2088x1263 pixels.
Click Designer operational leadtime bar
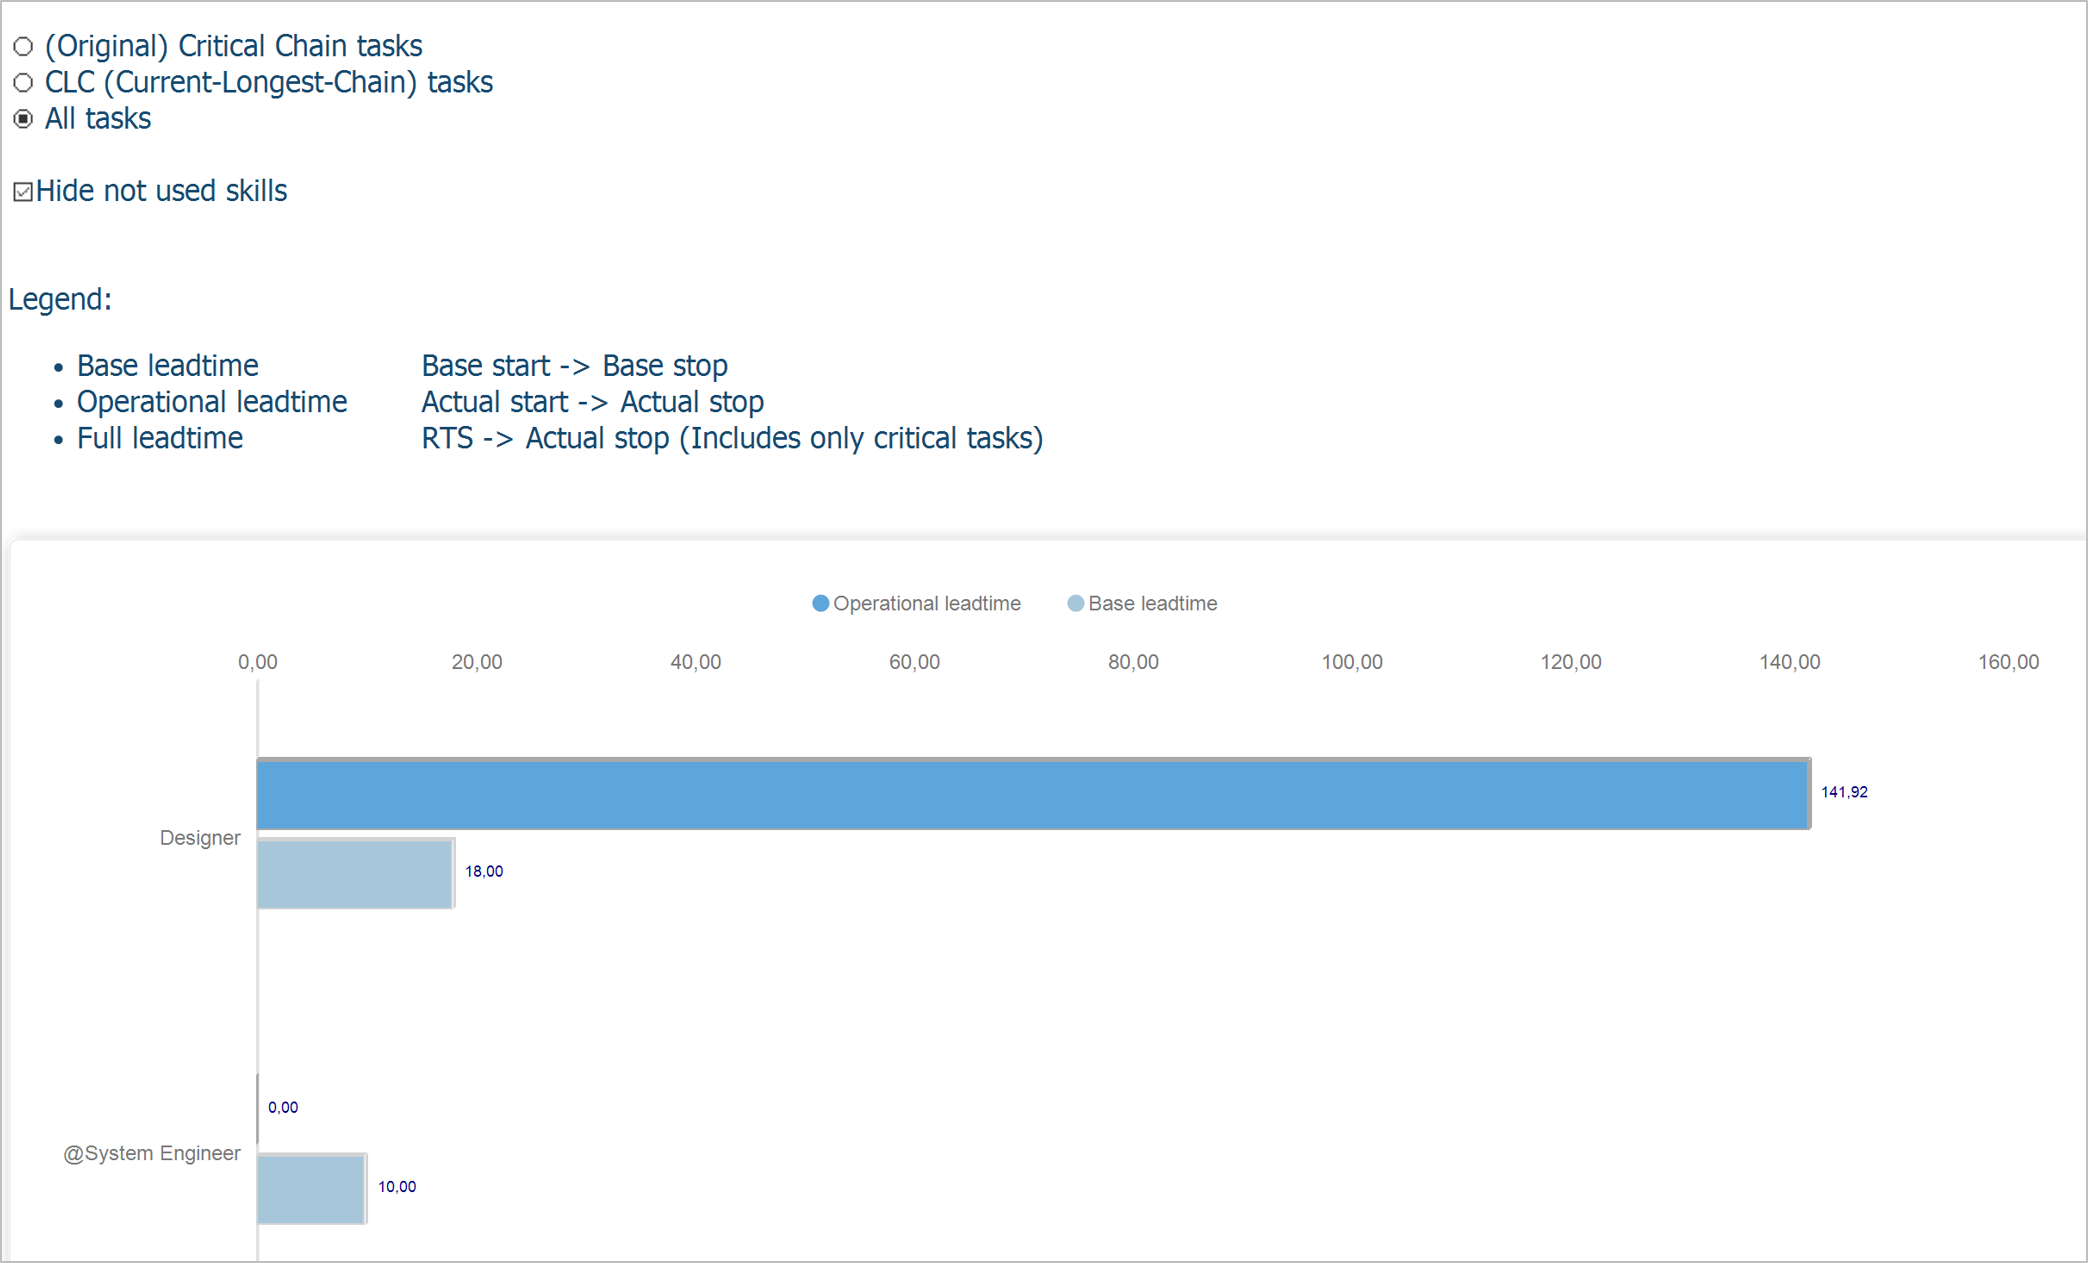click(x=1032, y=794)
